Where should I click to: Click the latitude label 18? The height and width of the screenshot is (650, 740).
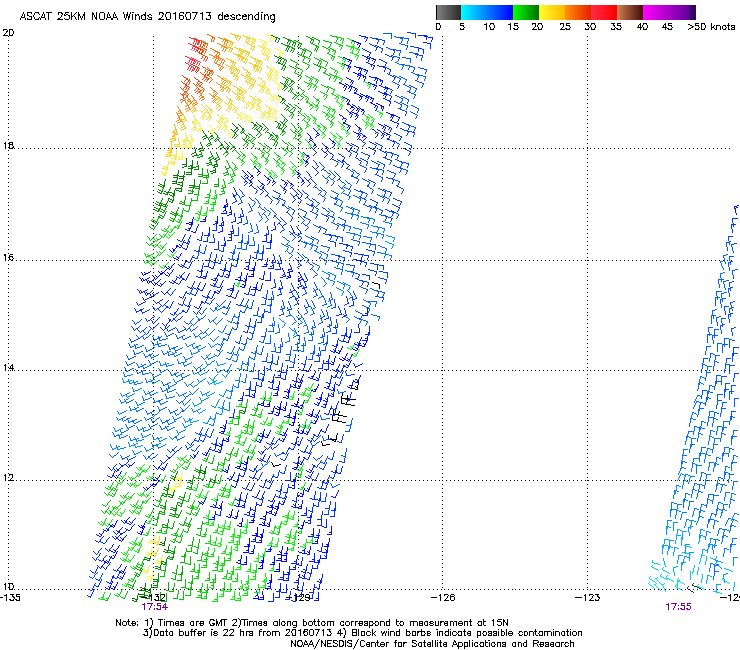pyautogui.click(x=8, y=145)
